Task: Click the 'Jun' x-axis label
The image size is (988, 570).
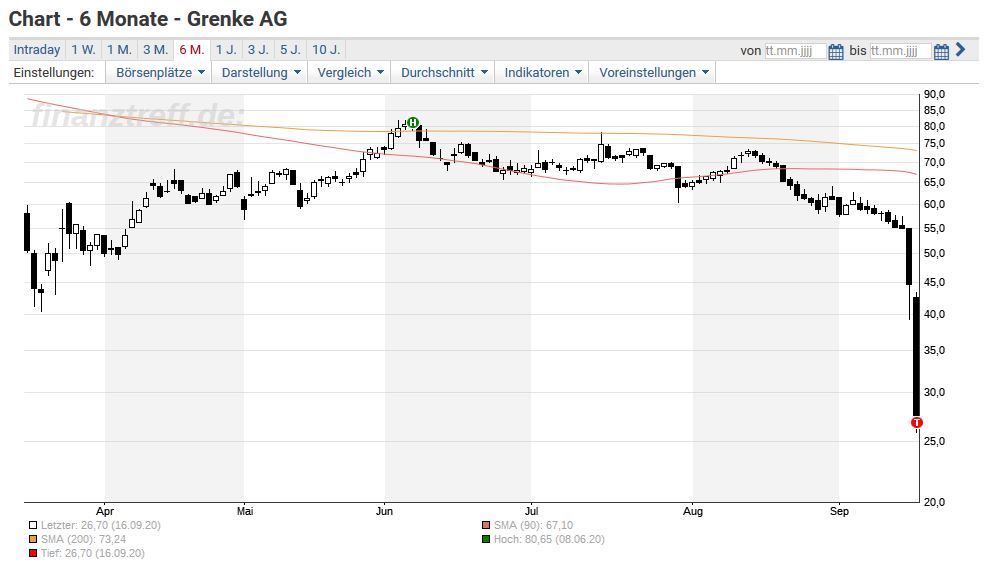Action: point(384,511)
